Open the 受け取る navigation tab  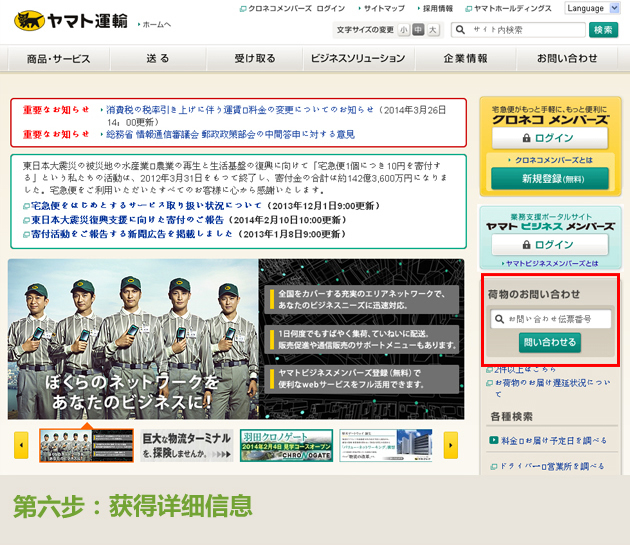coord(255,59)
